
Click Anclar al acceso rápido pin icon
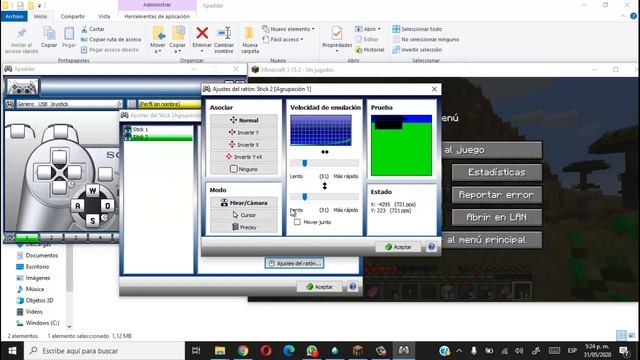coord(21,33)
